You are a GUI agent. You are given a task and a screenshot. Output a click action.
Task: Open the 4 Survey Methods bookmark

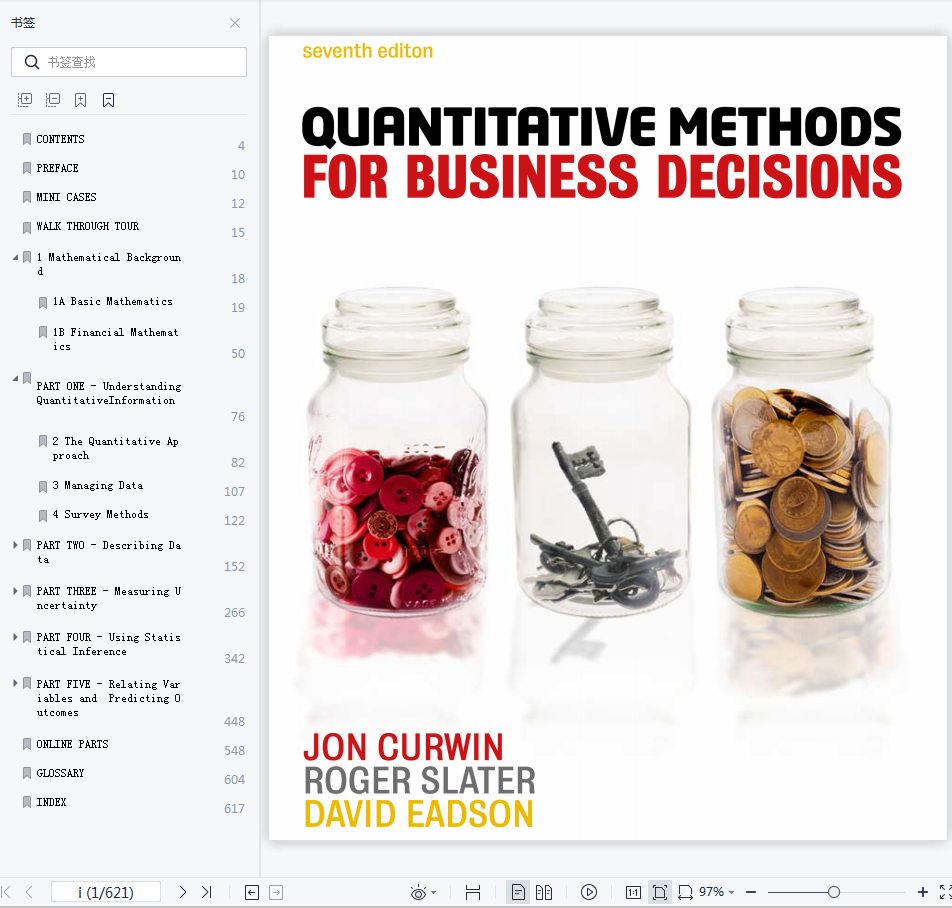(100, 515)
